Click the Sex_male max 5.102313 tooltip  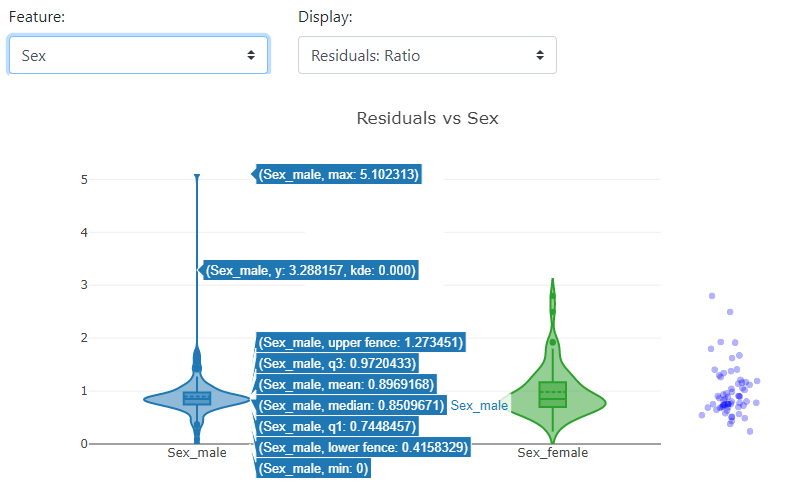point(338,175)
